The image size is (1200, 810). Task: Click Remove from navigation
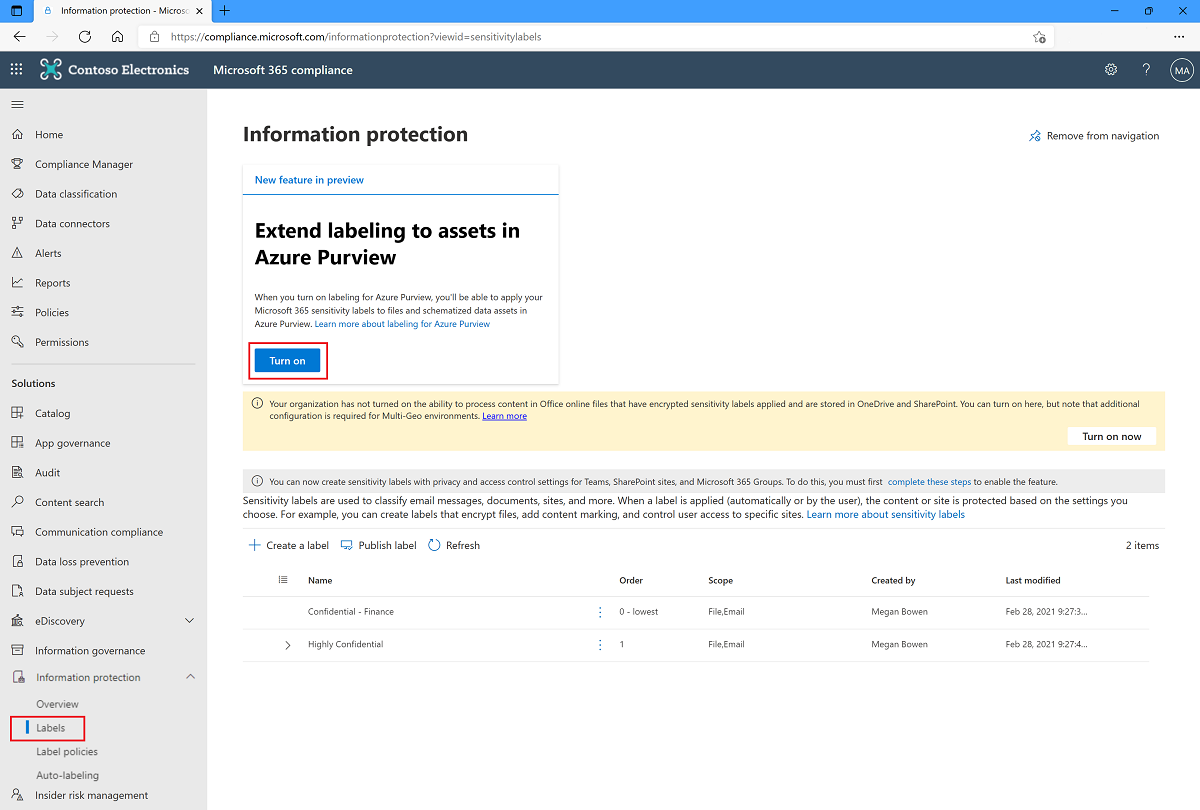point(1094,136)
